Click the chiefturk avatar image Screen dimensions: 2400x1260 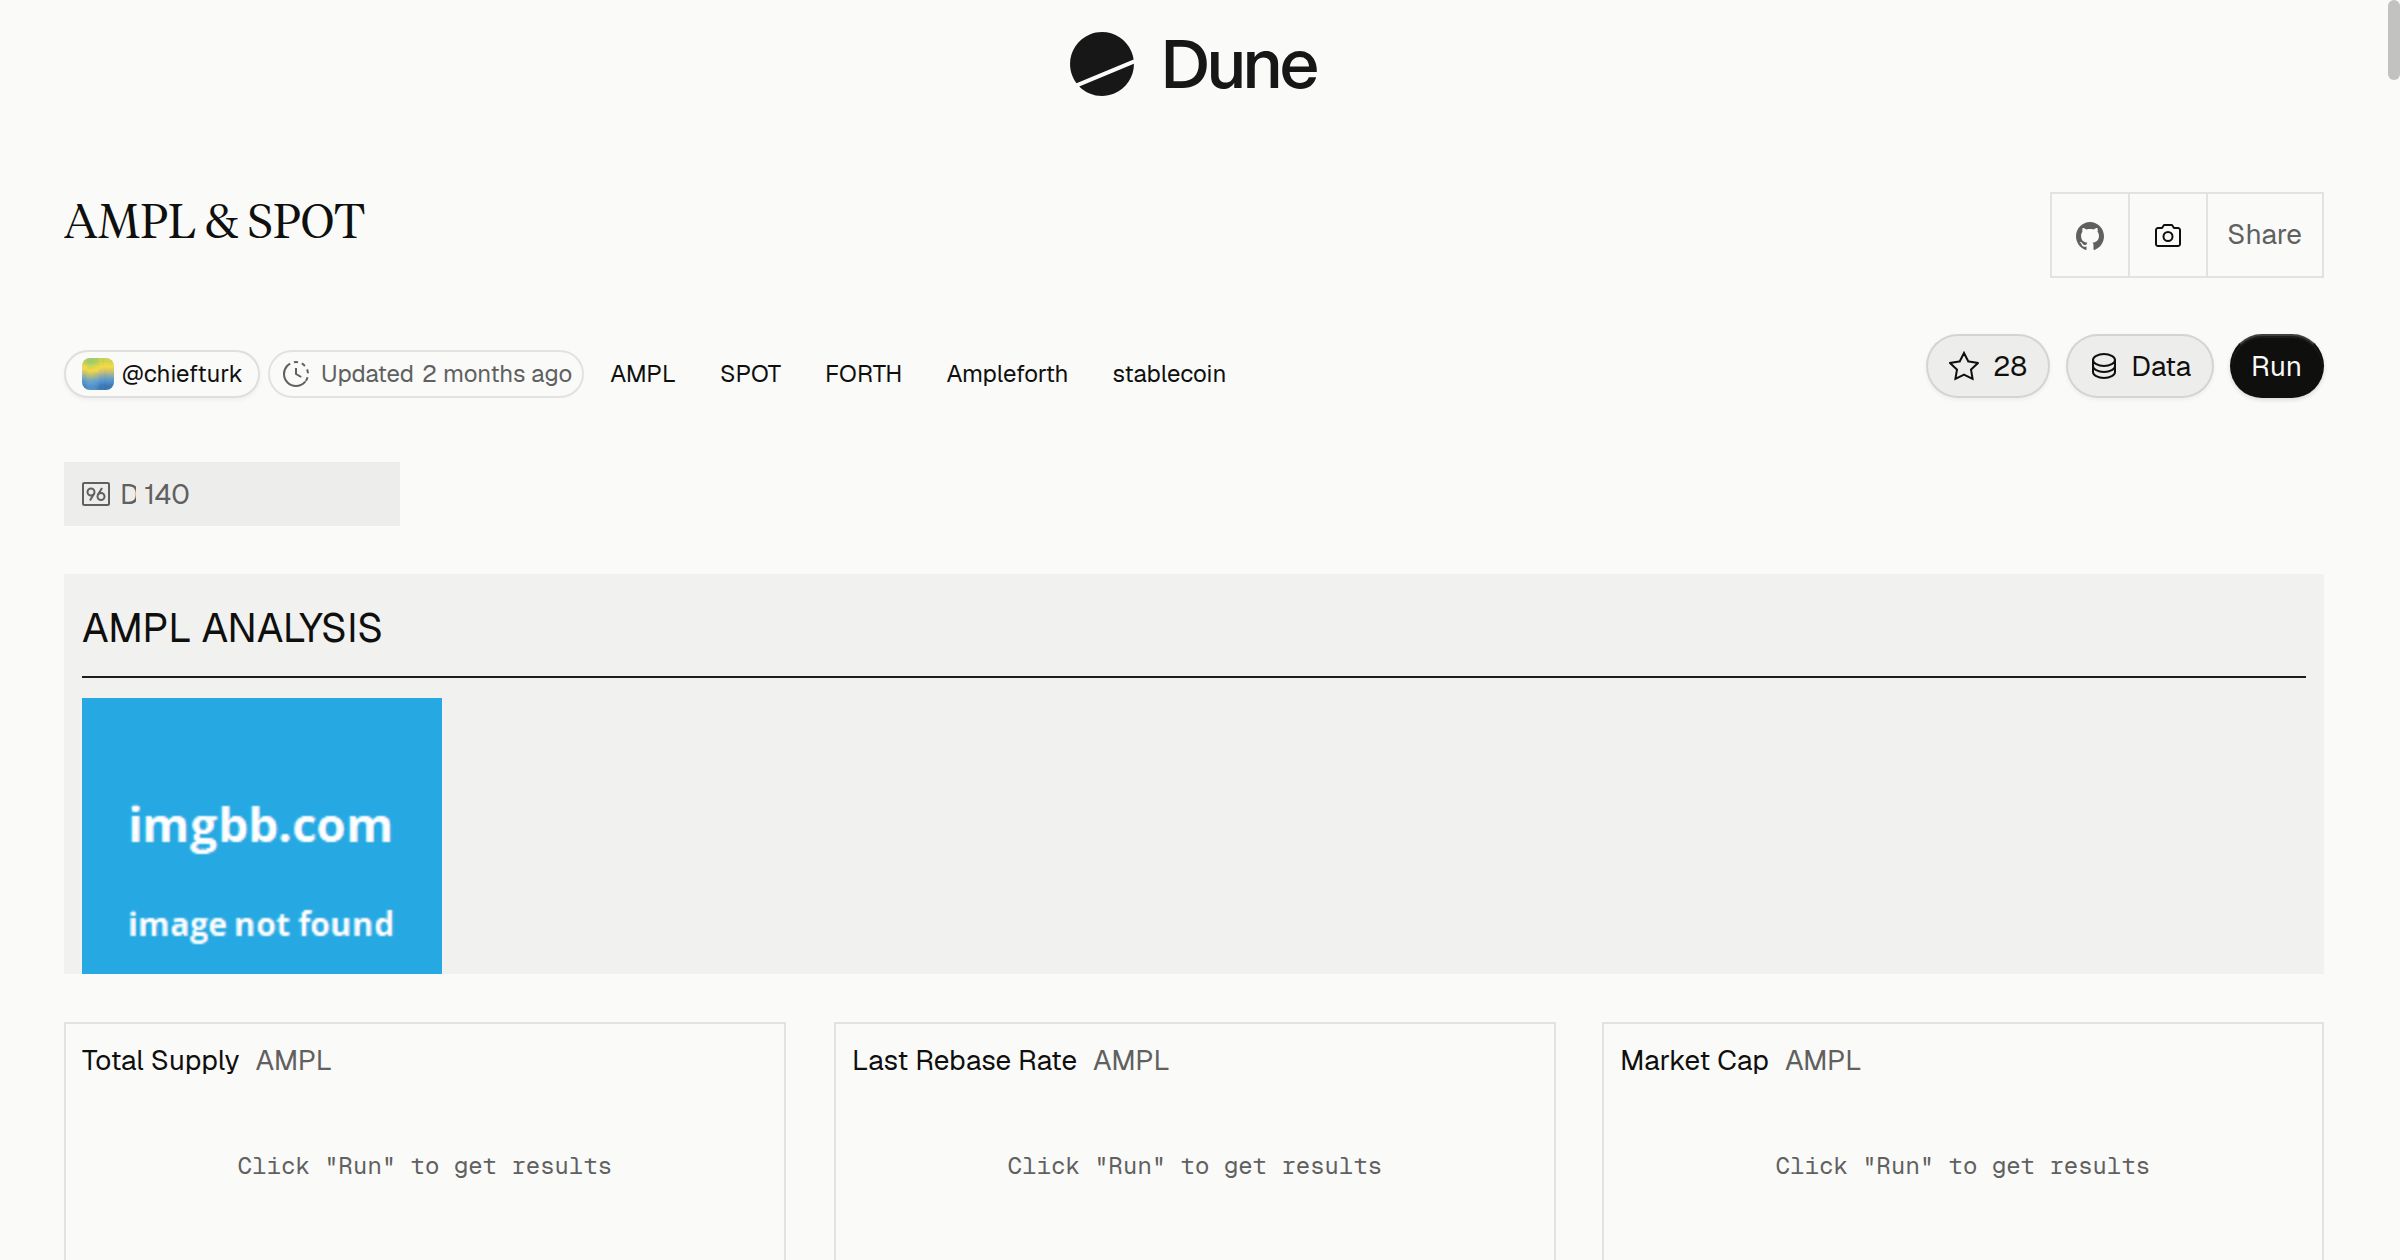[97, 374]
